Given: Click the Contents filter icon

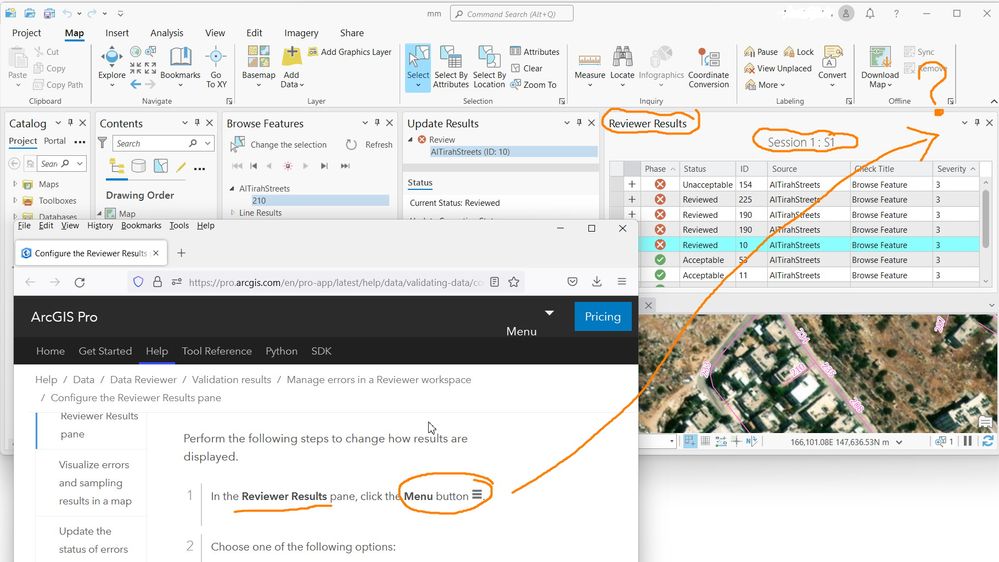Looking at the screenshot, I should [x=103, y=143].
